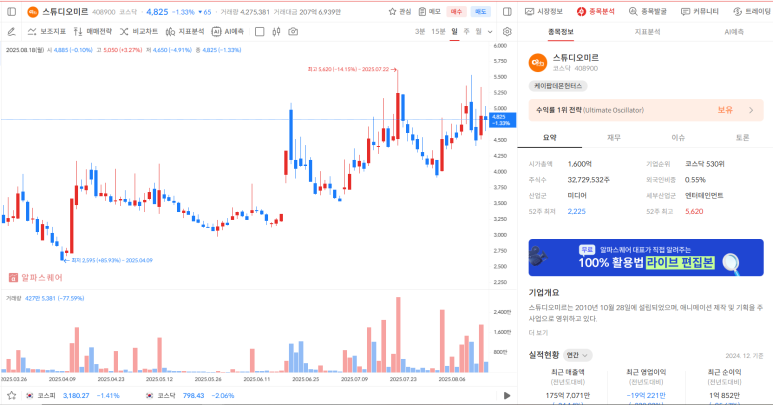773x405 pixels.
Task: Click 최근 매출액 value 175억 7,071만
Action: click(x=568, y=395)
